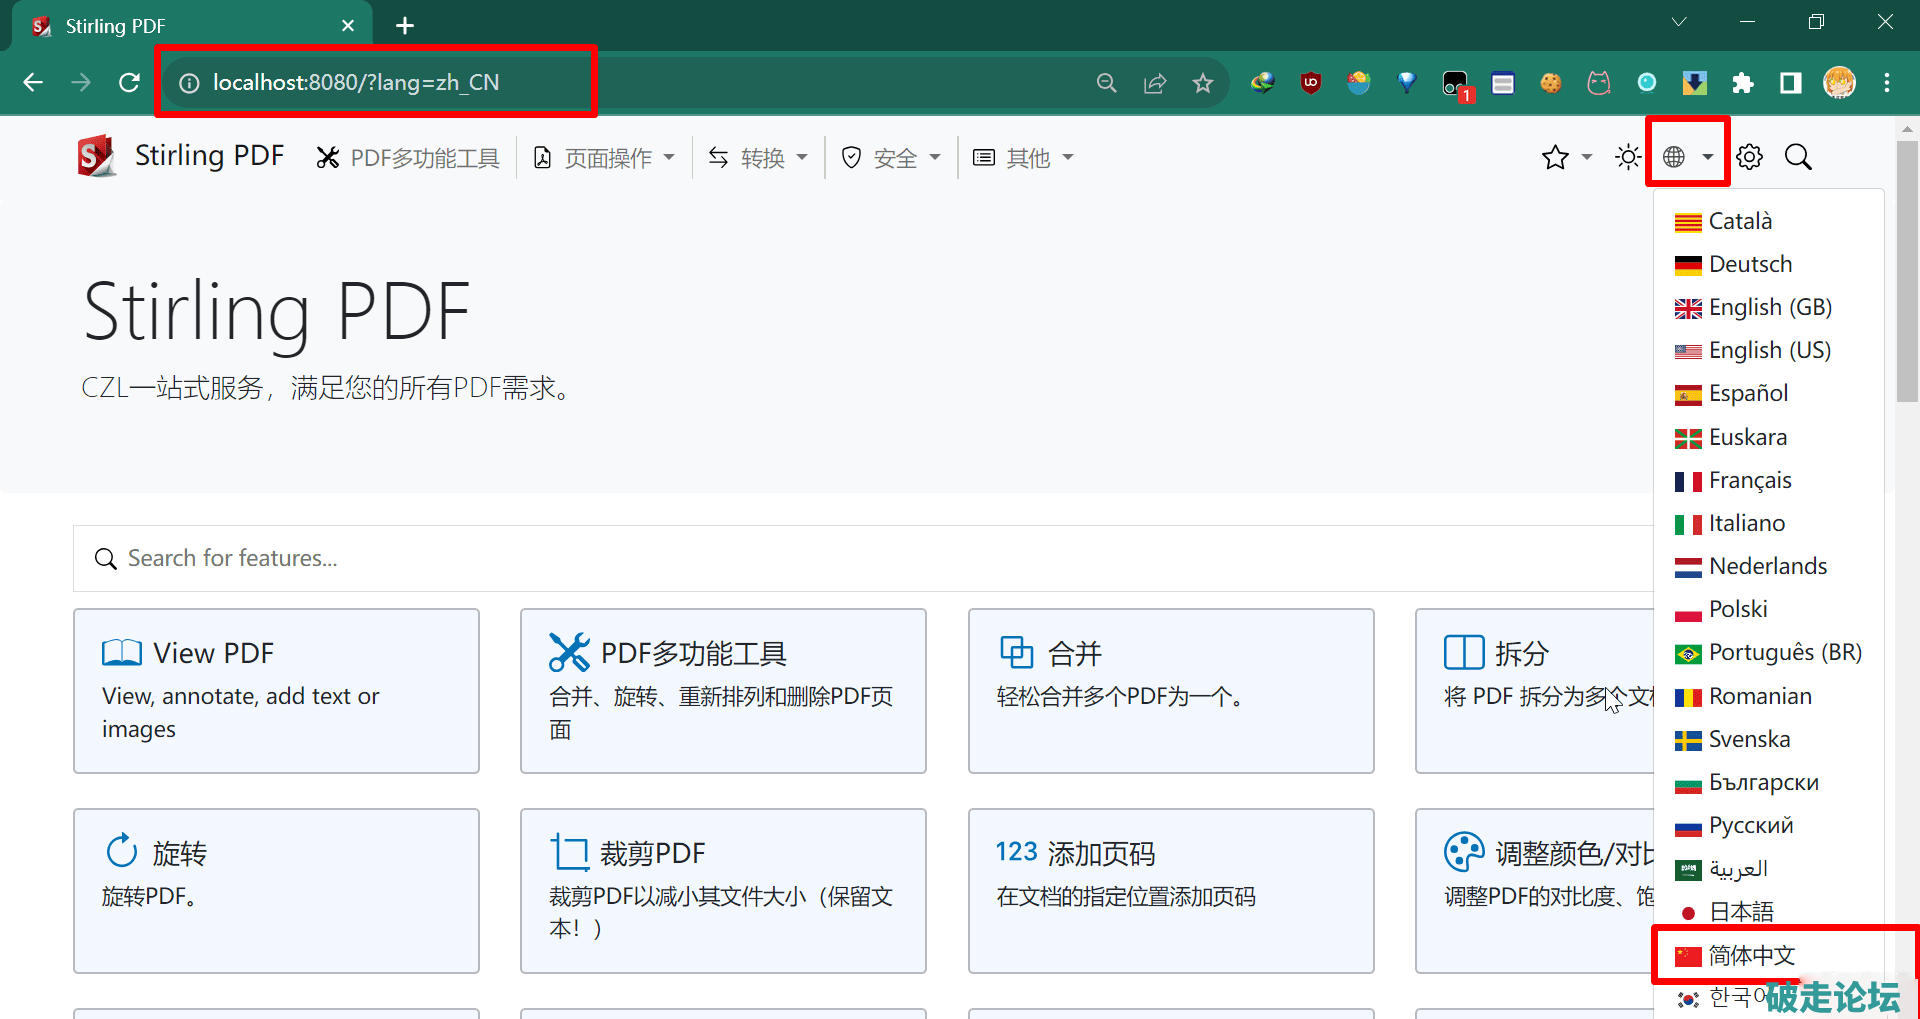Open the favorites star dropdown
The image size is (1920, 1019).
click(x=1566, y=157)
